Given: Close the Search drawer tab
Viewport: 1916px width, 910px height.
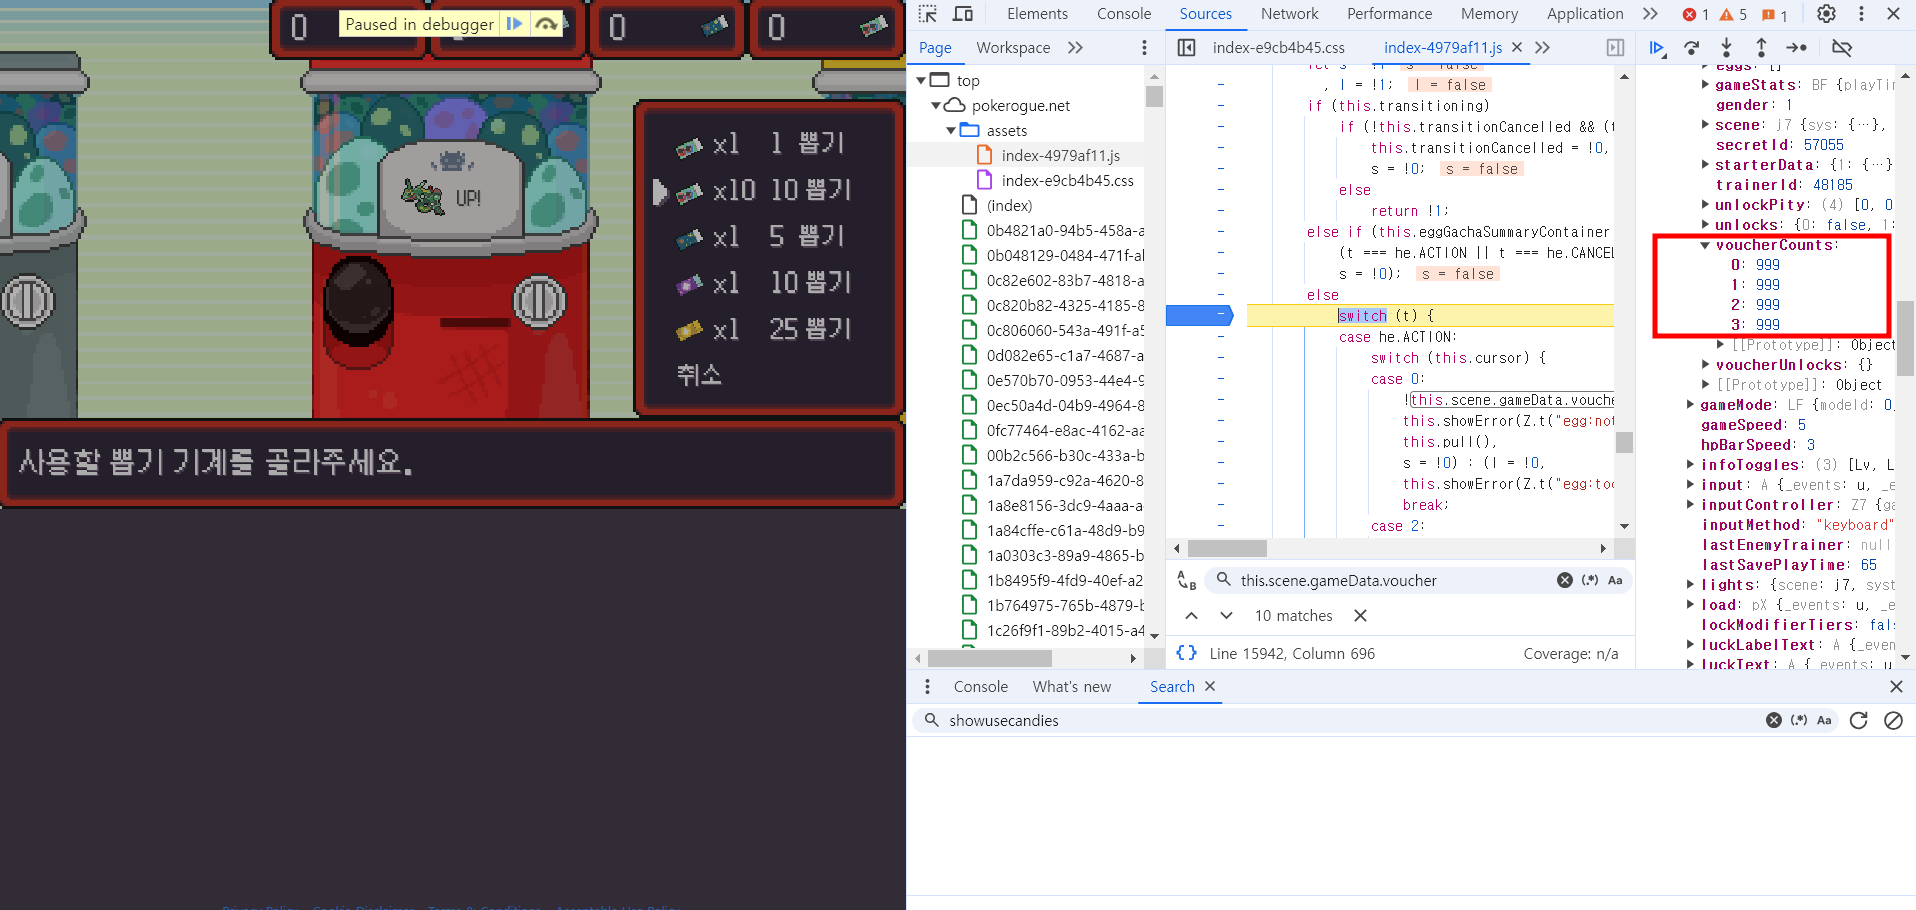Looking at the screenshot, I should coord(1210,686).
